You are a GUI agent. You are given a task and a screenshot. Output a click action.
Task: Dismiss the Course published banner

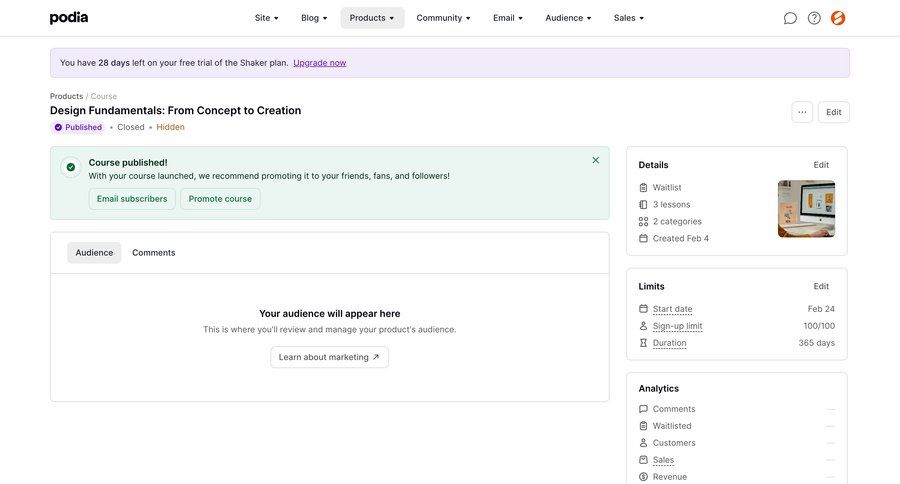pos(596,160)
